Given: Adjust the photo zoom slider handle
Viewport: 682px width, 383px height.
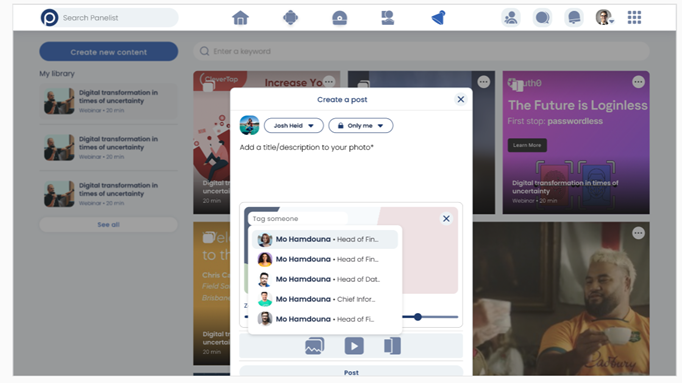Looking at the screenshot, I should 418,317.
